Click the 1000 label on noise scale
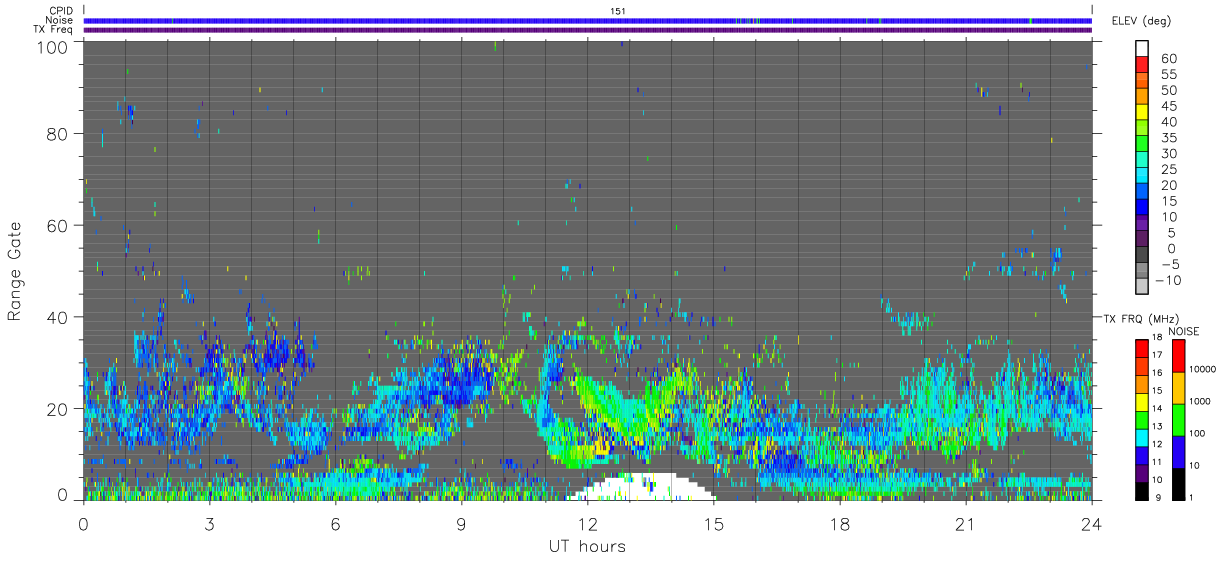The width and height of the screenshot is (1228, 567). 1200,401
